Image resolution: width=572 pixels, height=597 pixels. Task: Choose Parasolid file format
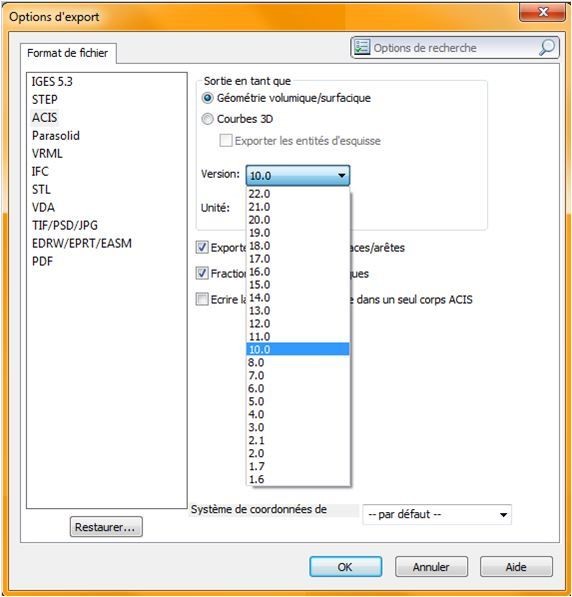click(56, 136)
